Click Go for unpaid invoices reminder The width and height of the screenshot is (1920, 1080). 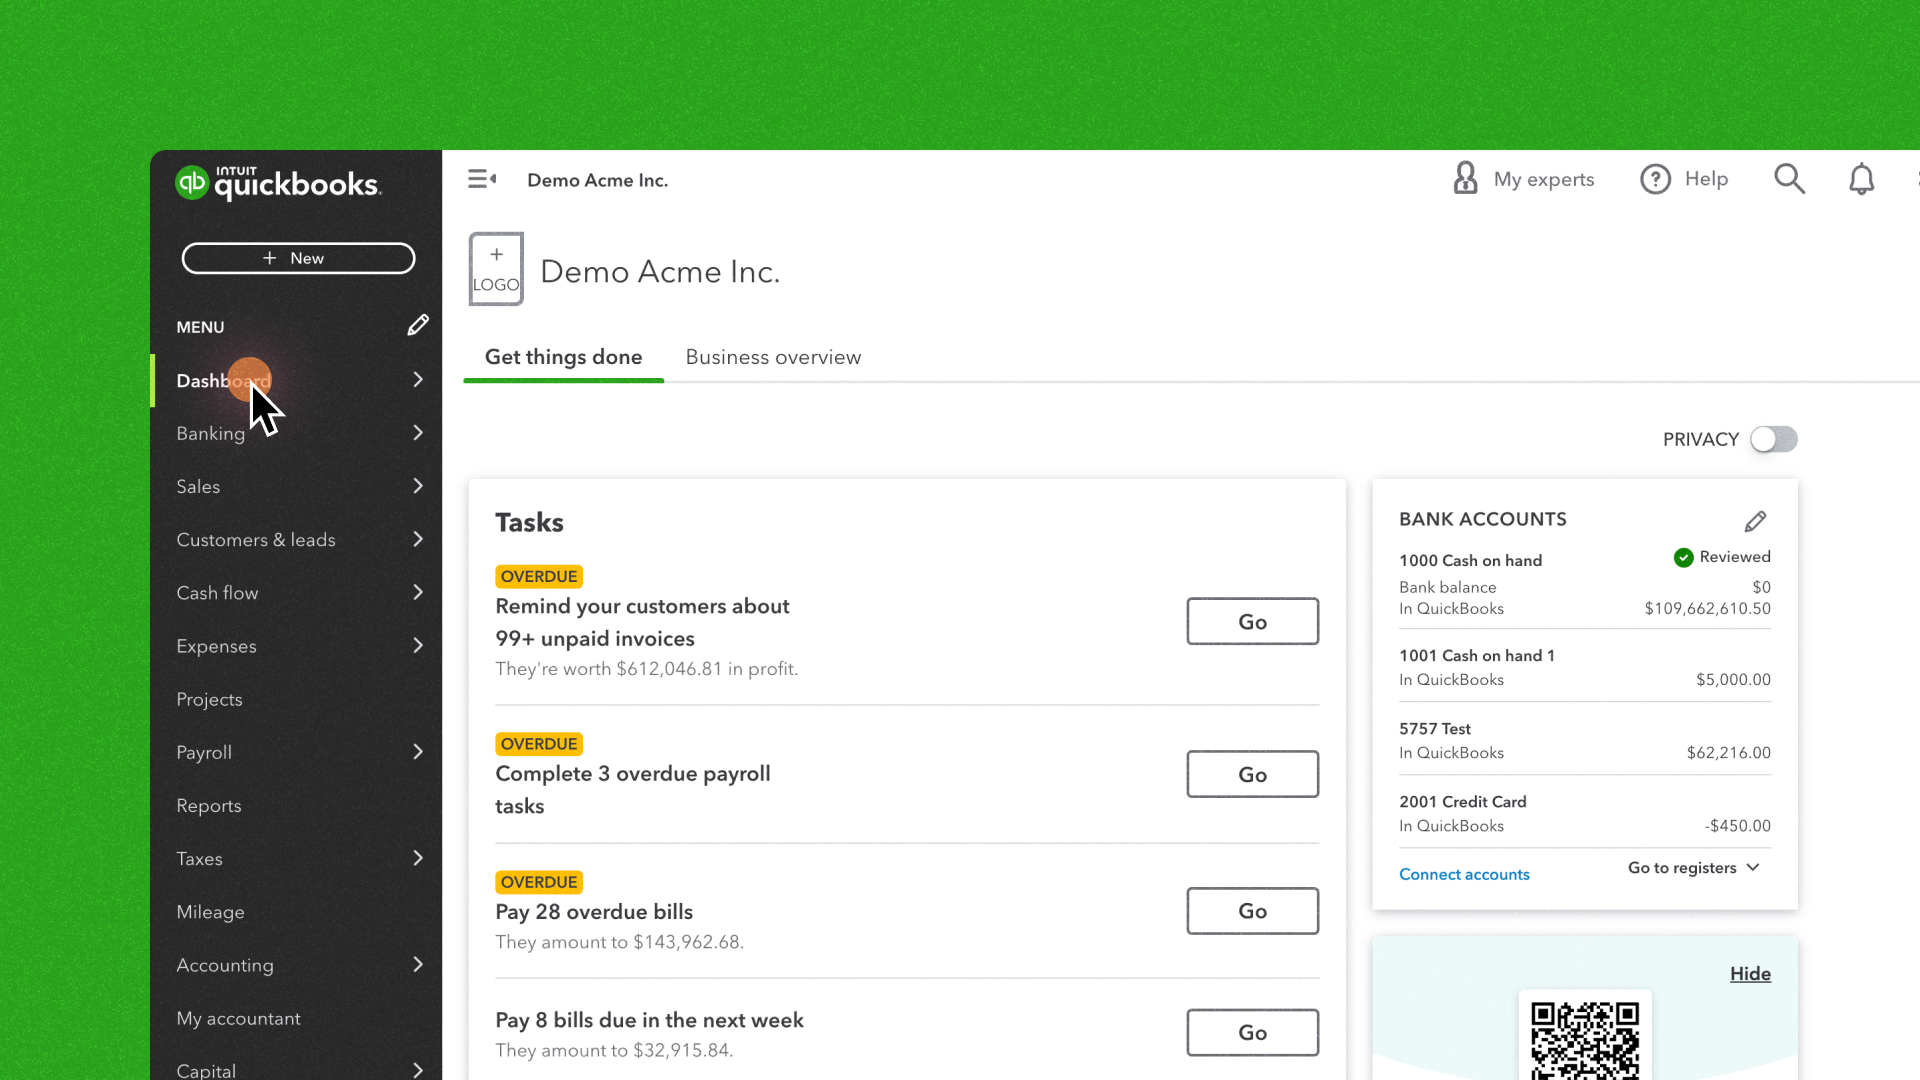click(x=1252, y=621)
